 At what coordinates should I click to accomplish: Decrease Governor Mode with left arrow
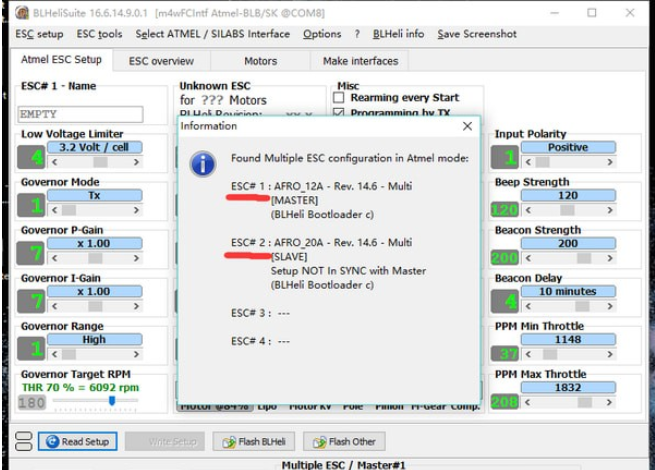click(54, 210)
